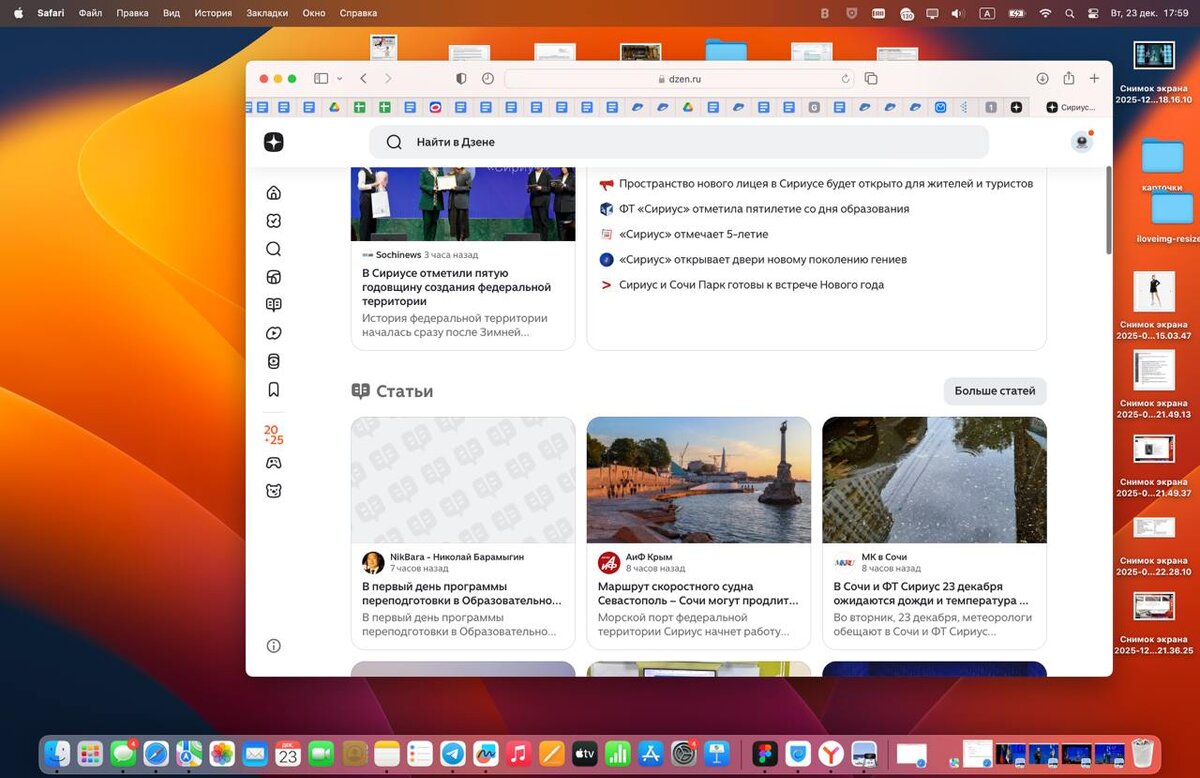Open the Music app in the Dock
The height and width of the screenshot is (778, 1200).
click(x=518, y=754)
